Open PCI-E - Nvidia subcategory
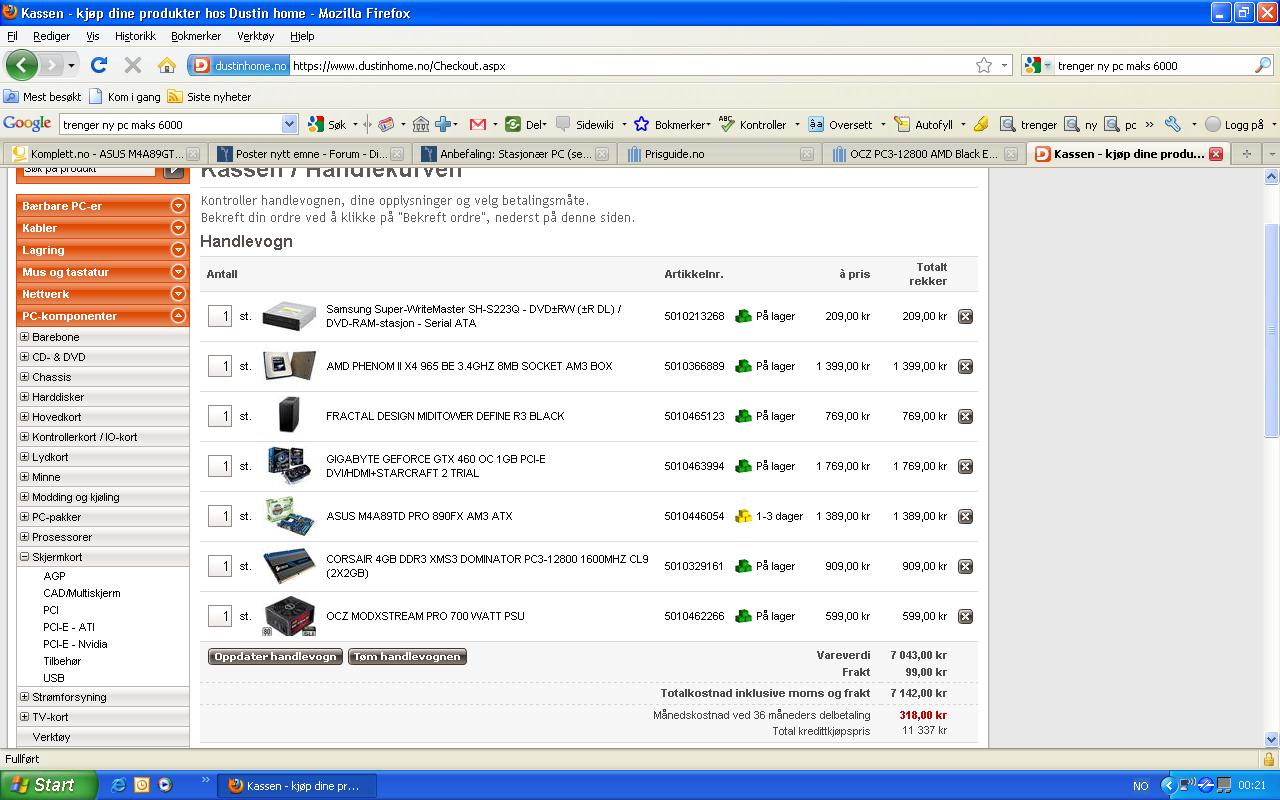1280x800 pixels. click(75, 644)
